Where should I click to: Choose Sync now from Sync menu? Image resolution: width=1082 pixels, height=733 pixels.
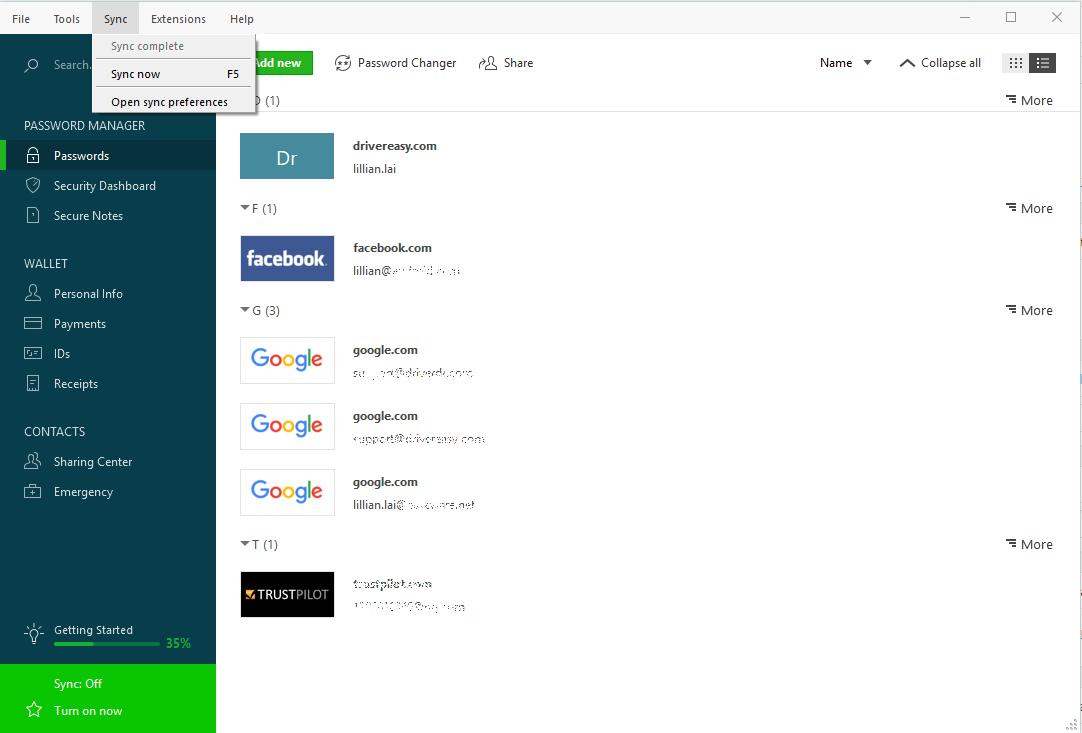pyautogui.click(x=174, y=74)
